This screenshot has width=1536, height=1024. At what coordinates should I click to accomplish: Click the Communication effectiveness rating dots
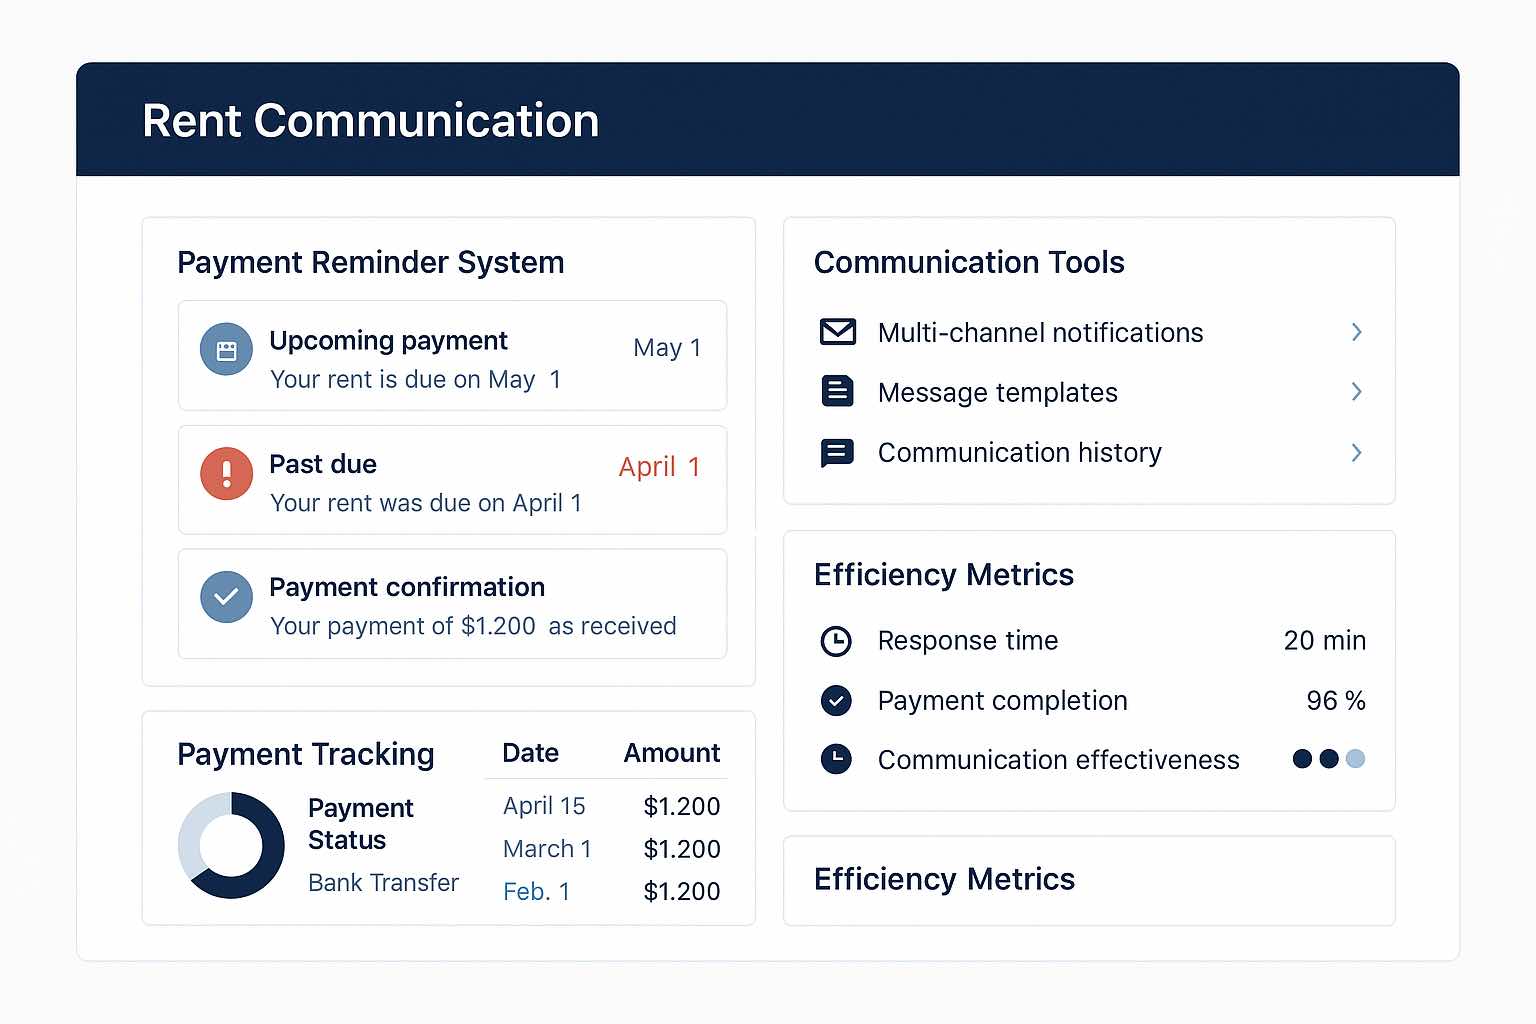(1329, 759)
